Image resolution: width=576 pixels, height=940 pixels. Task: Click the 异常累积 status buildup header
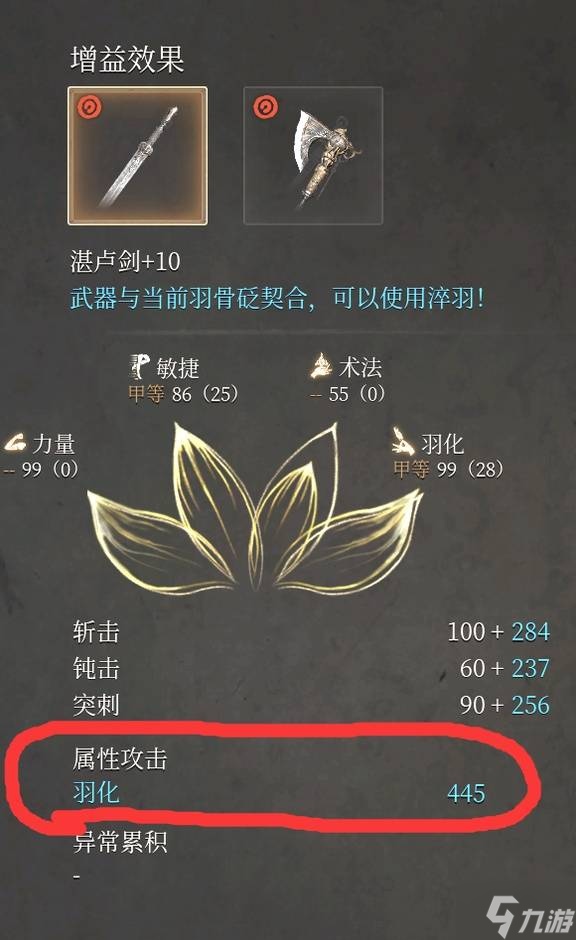point(120,842)
